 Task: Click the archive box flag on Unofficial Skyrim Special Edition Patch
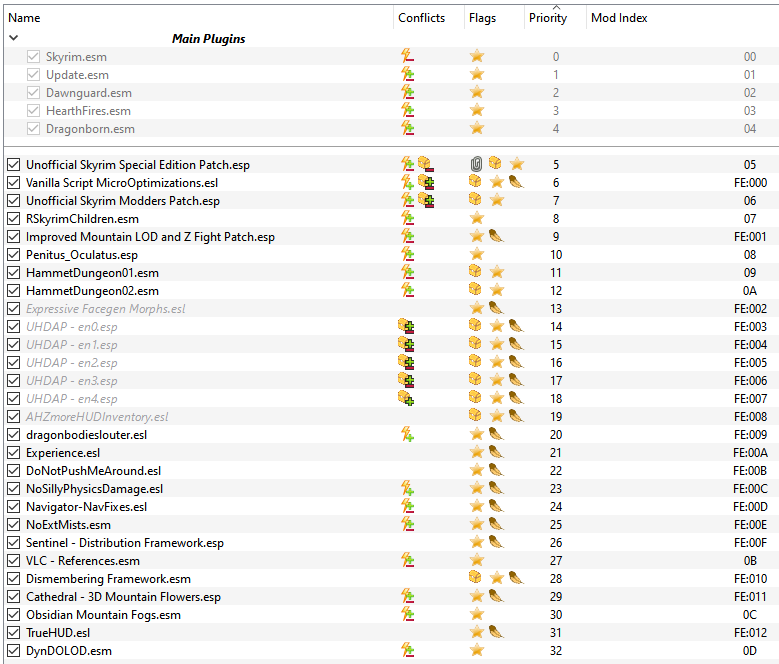click(x=495, y=163)
